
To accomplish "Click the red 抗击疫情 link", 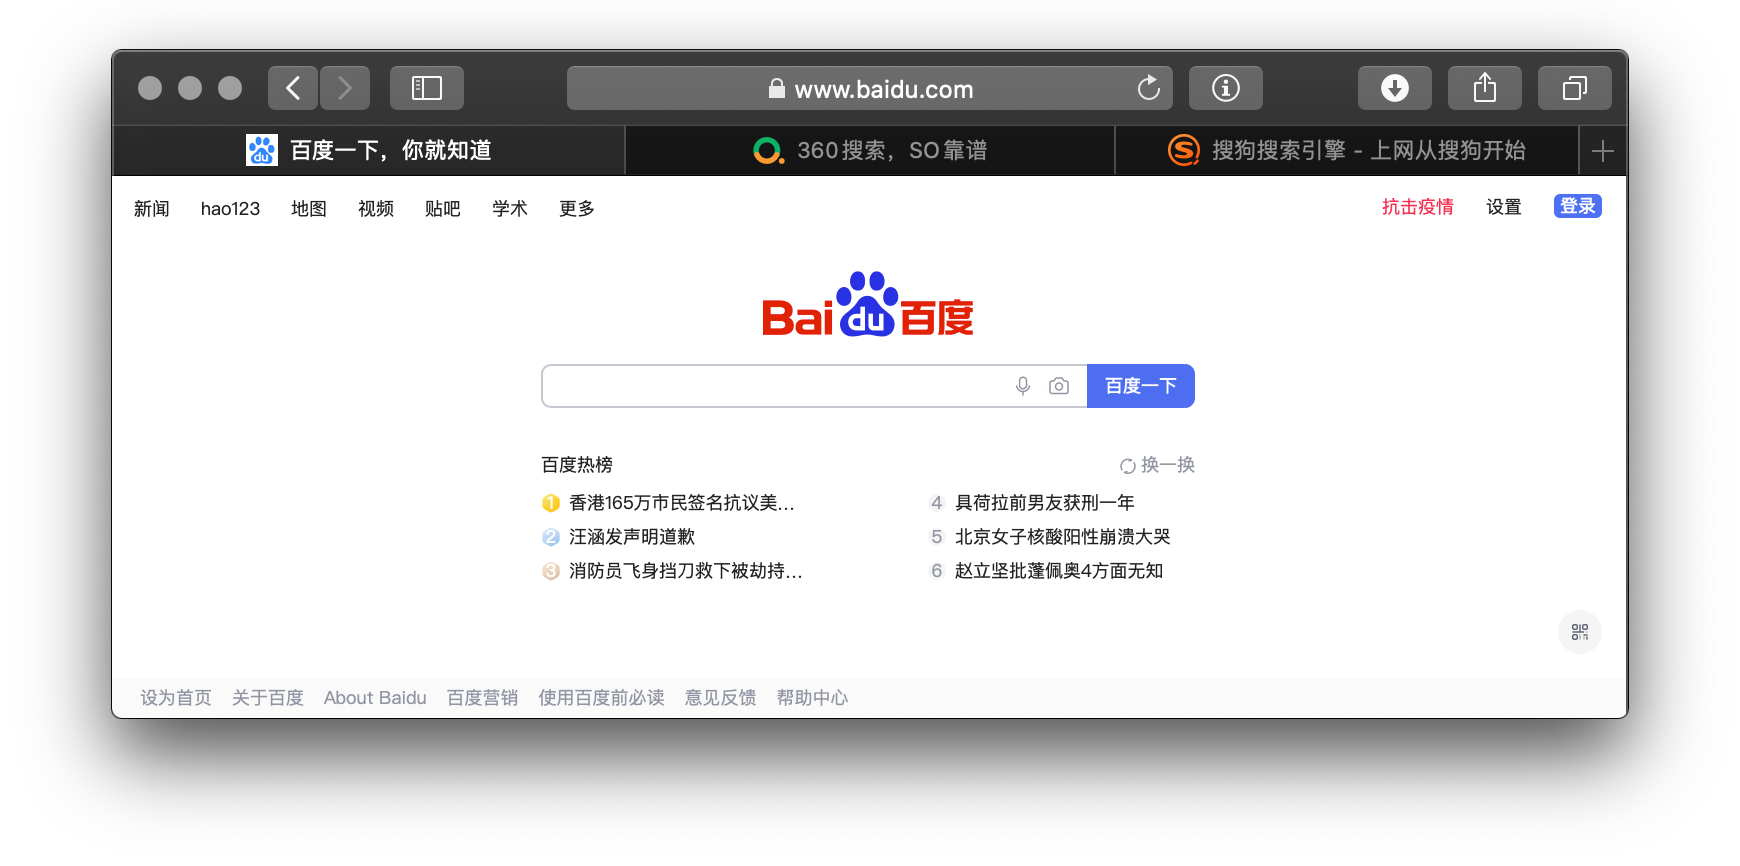I will pyautogui.click(x=1418, y=207).
